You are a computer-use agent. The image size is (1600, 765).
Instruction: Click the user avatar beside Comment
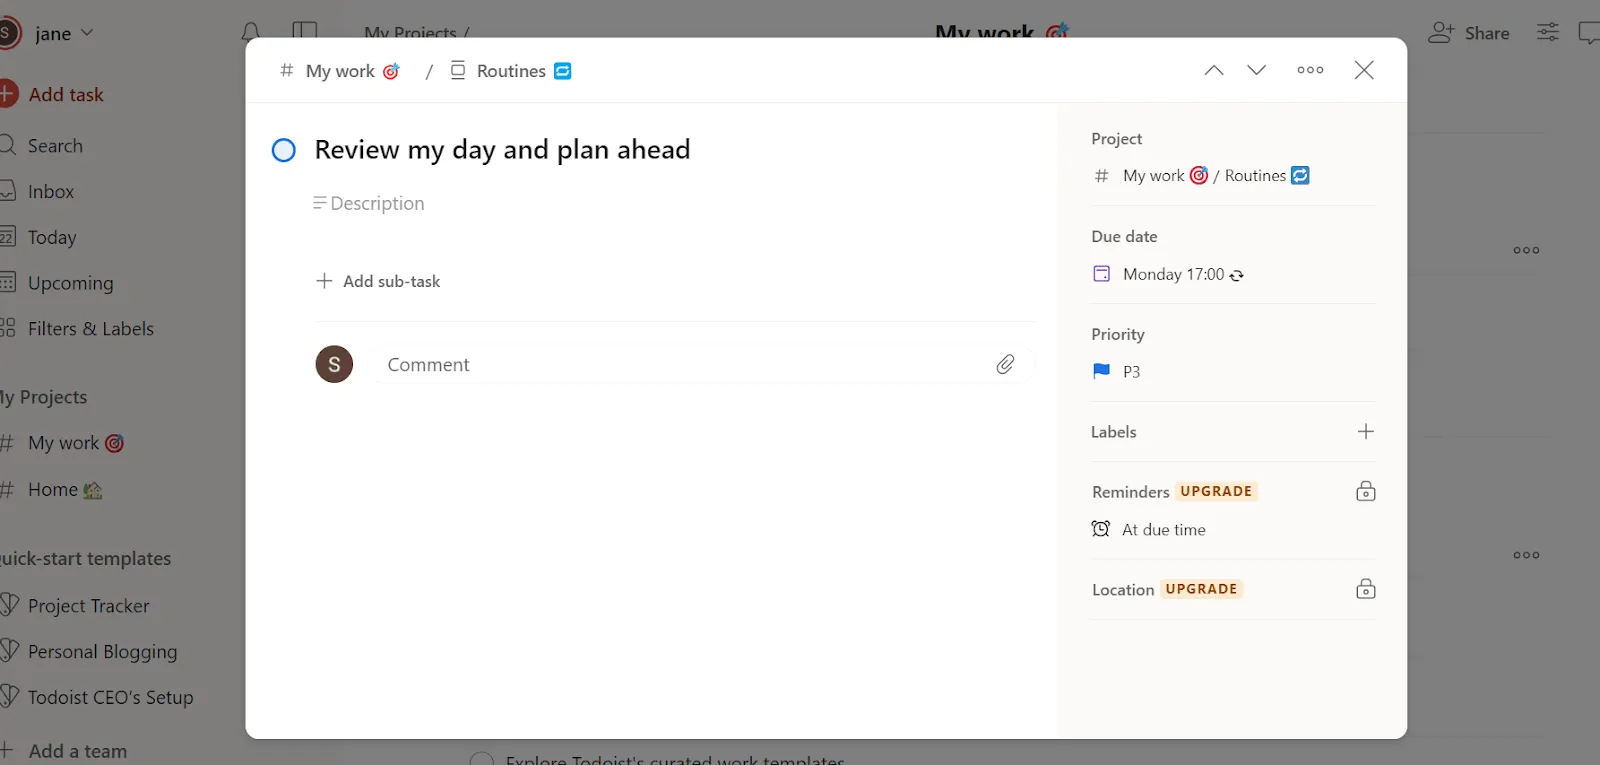(x=334, y=365)
